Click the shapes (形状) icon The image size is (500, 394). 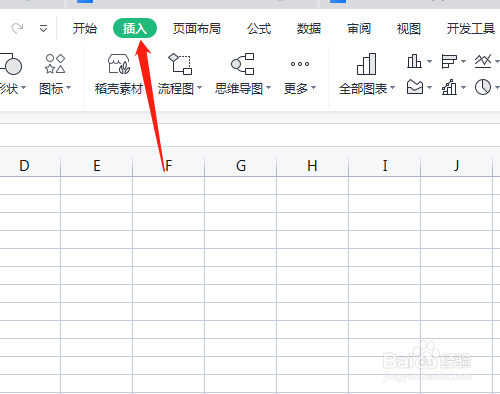tap(11, 64)
